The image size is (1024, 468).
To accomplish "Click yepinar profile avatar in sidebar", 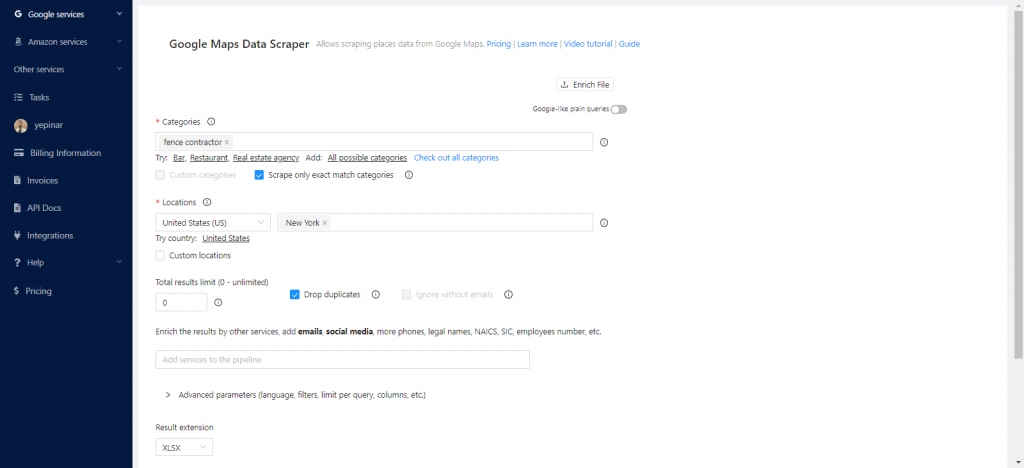I will click(x=20, y=126).
